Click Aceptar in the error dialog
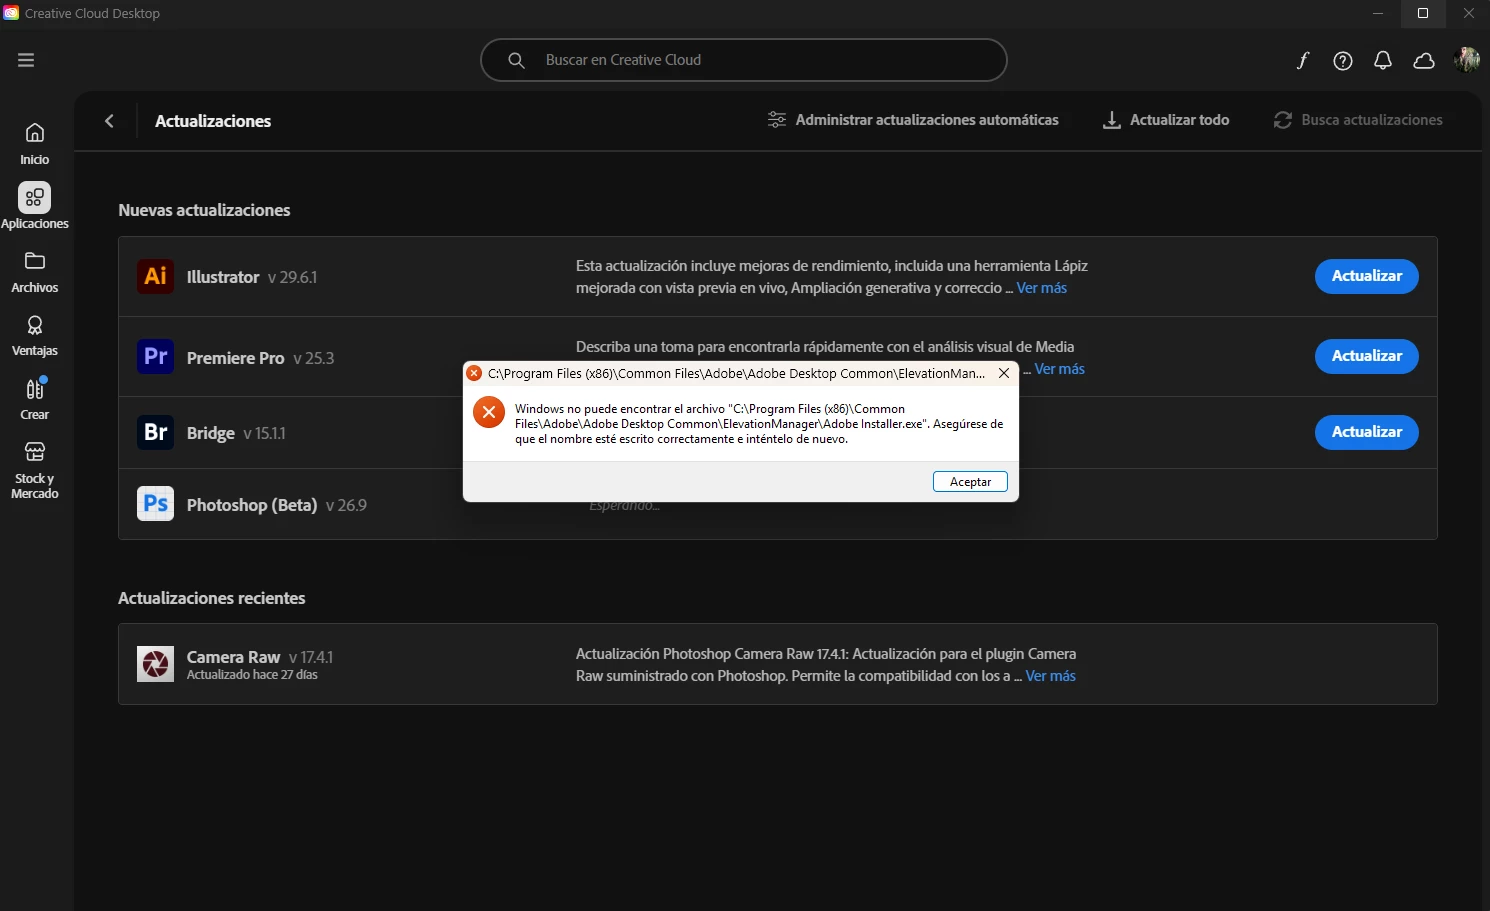The image size is (1490, 911). pos(970,482)
